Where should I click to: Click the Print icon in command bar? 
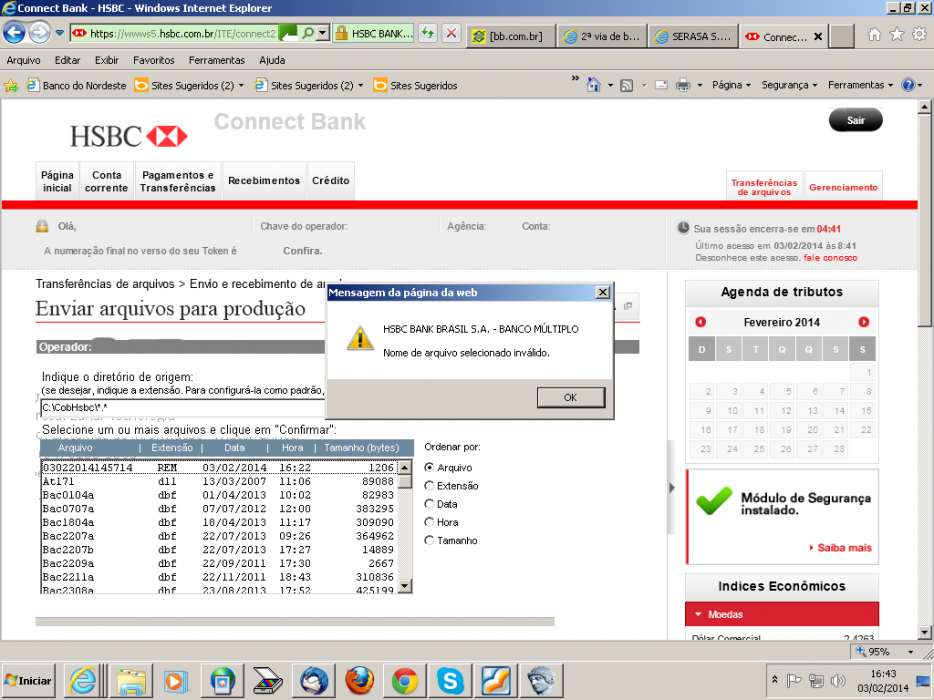683,85
